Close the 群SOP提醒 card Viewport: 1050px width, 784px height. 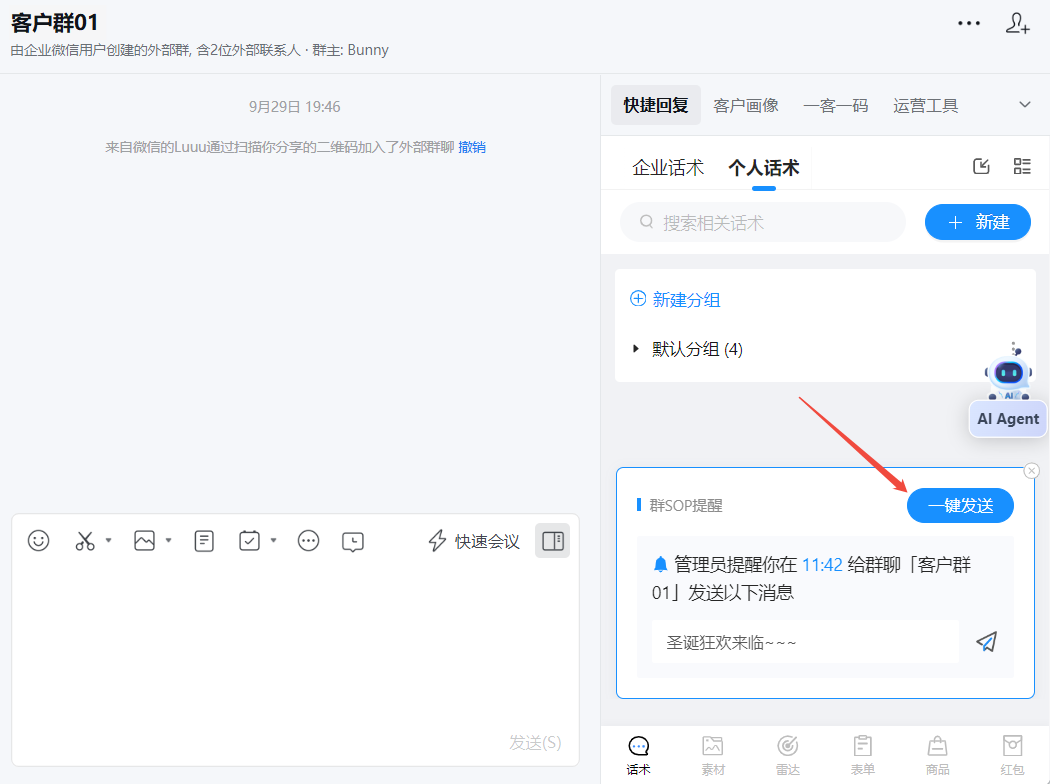coord(1032,470)
